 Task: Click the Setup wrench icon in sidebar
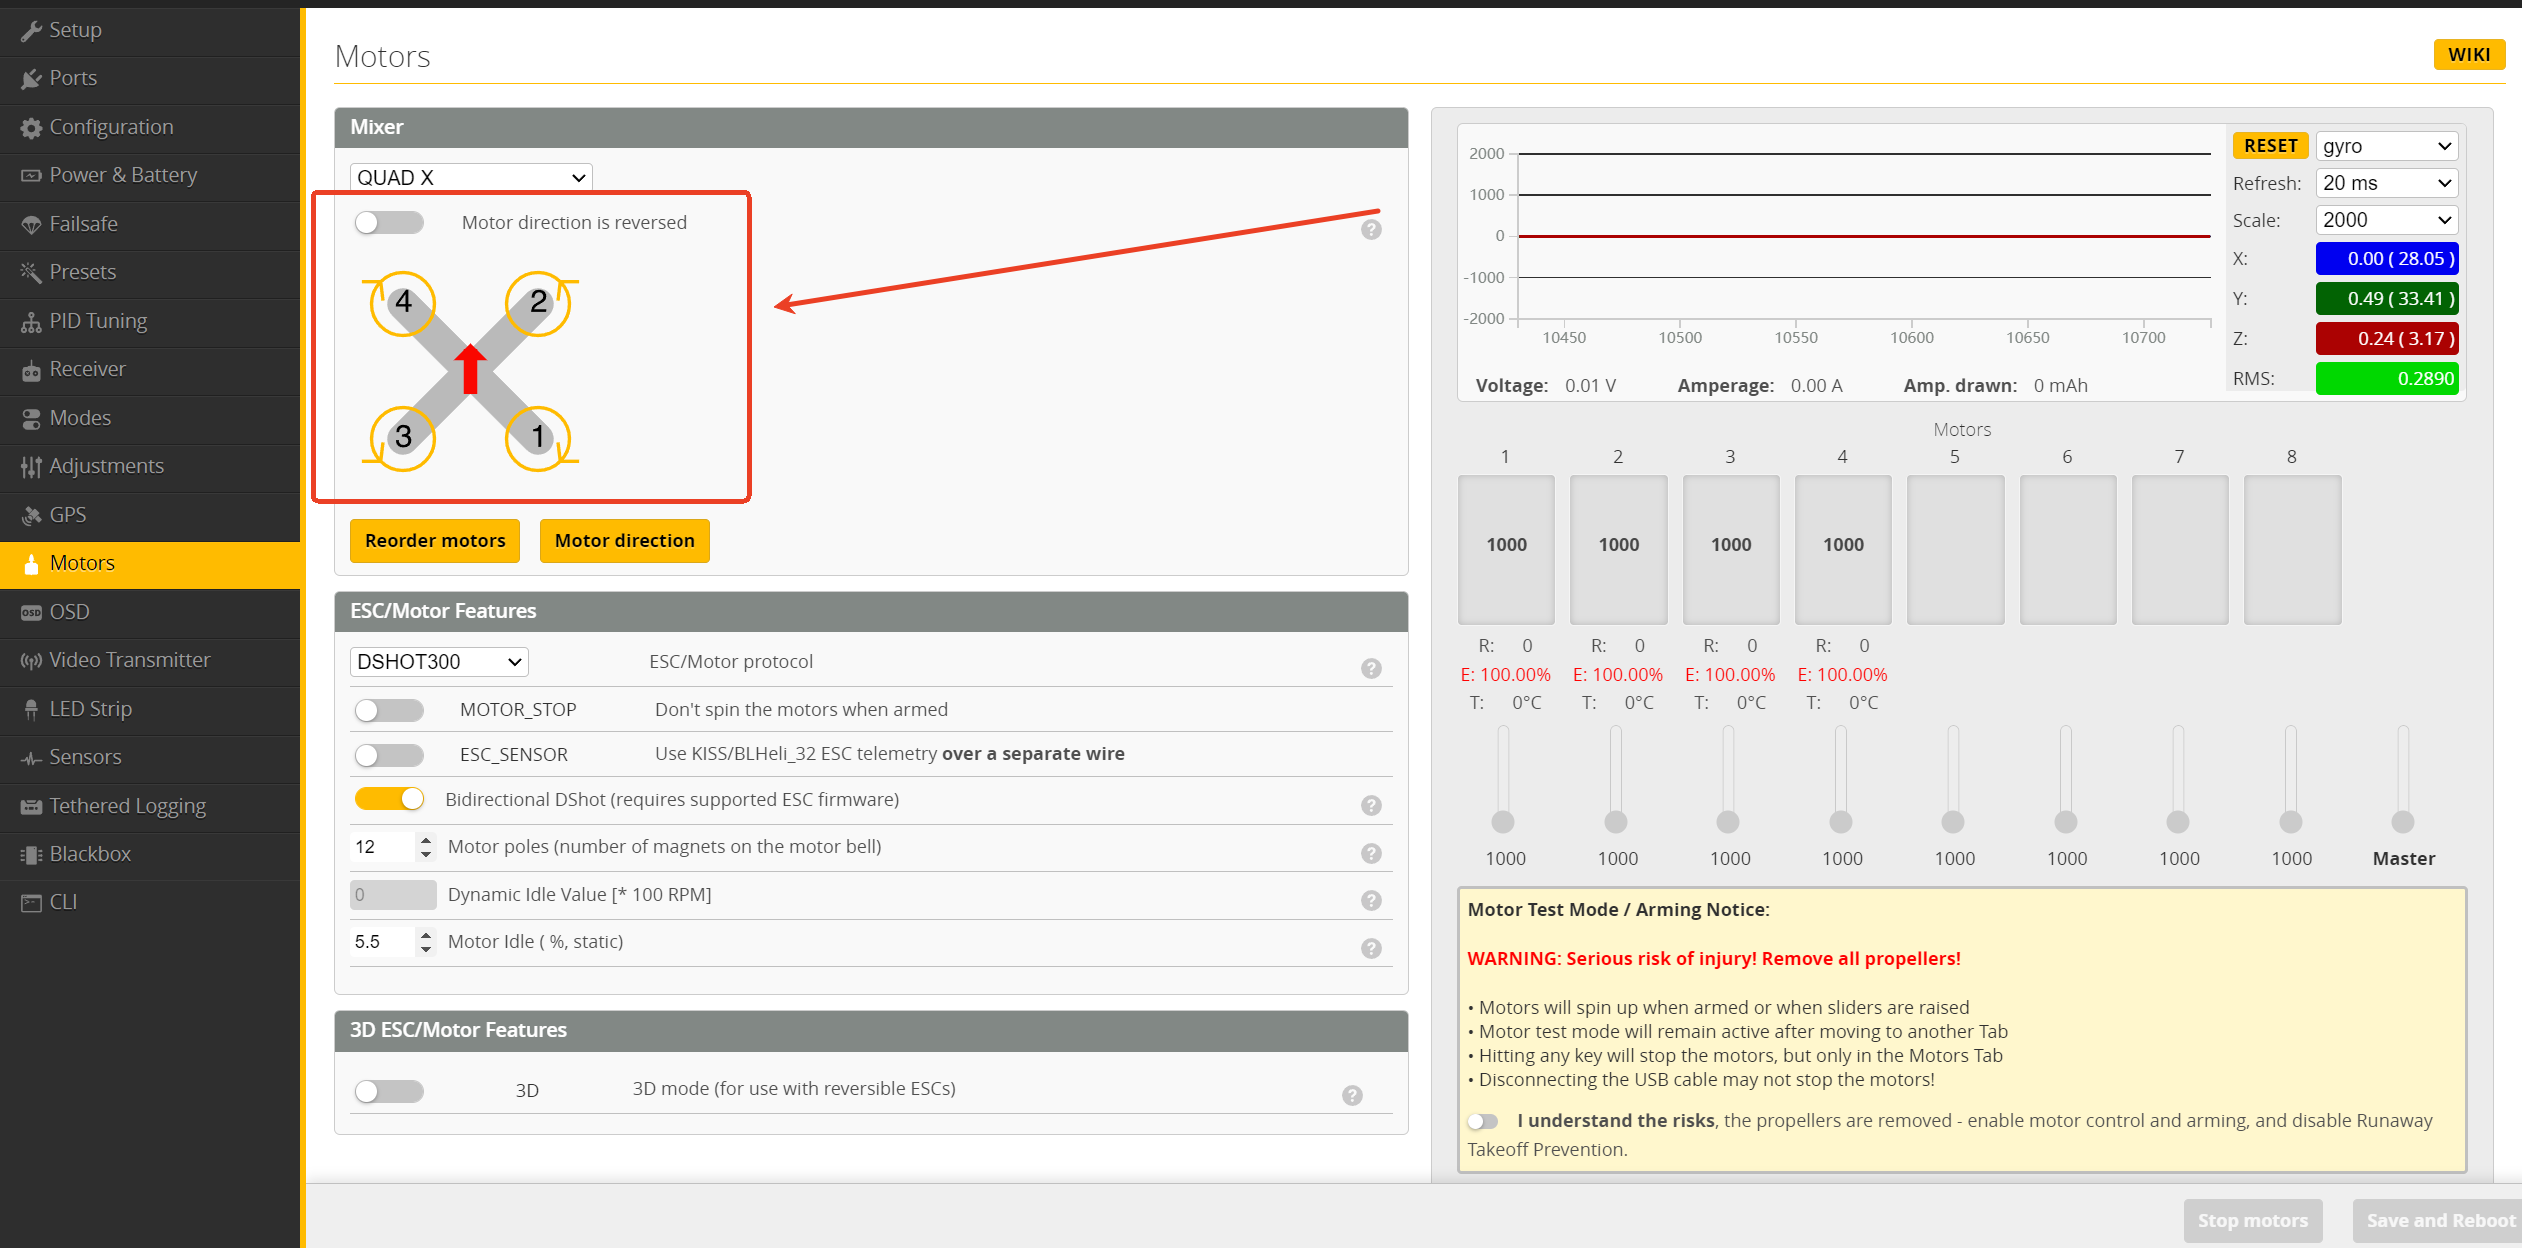point(31,31)
